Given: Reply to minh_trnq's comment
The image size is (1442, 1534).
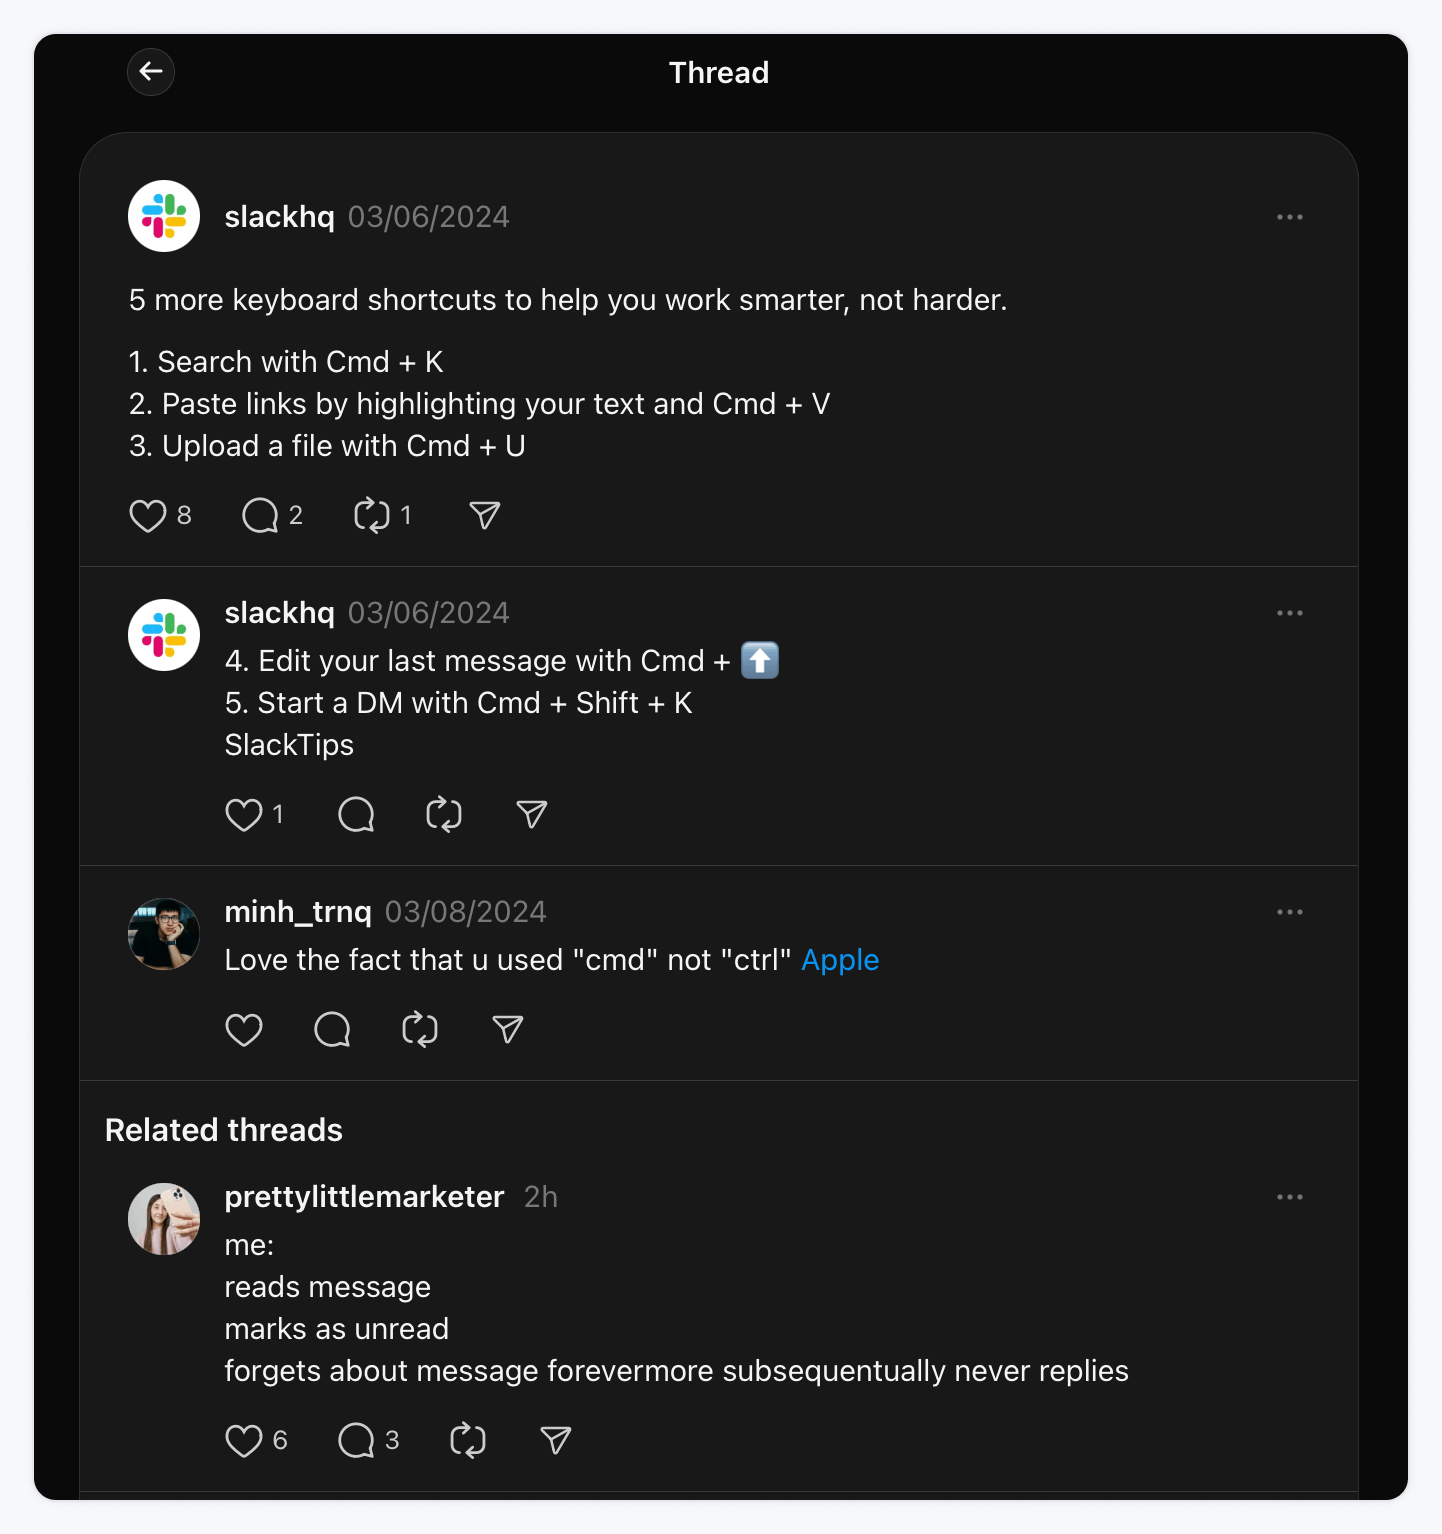Looking at the screenshot, I should coord(331,1030).
